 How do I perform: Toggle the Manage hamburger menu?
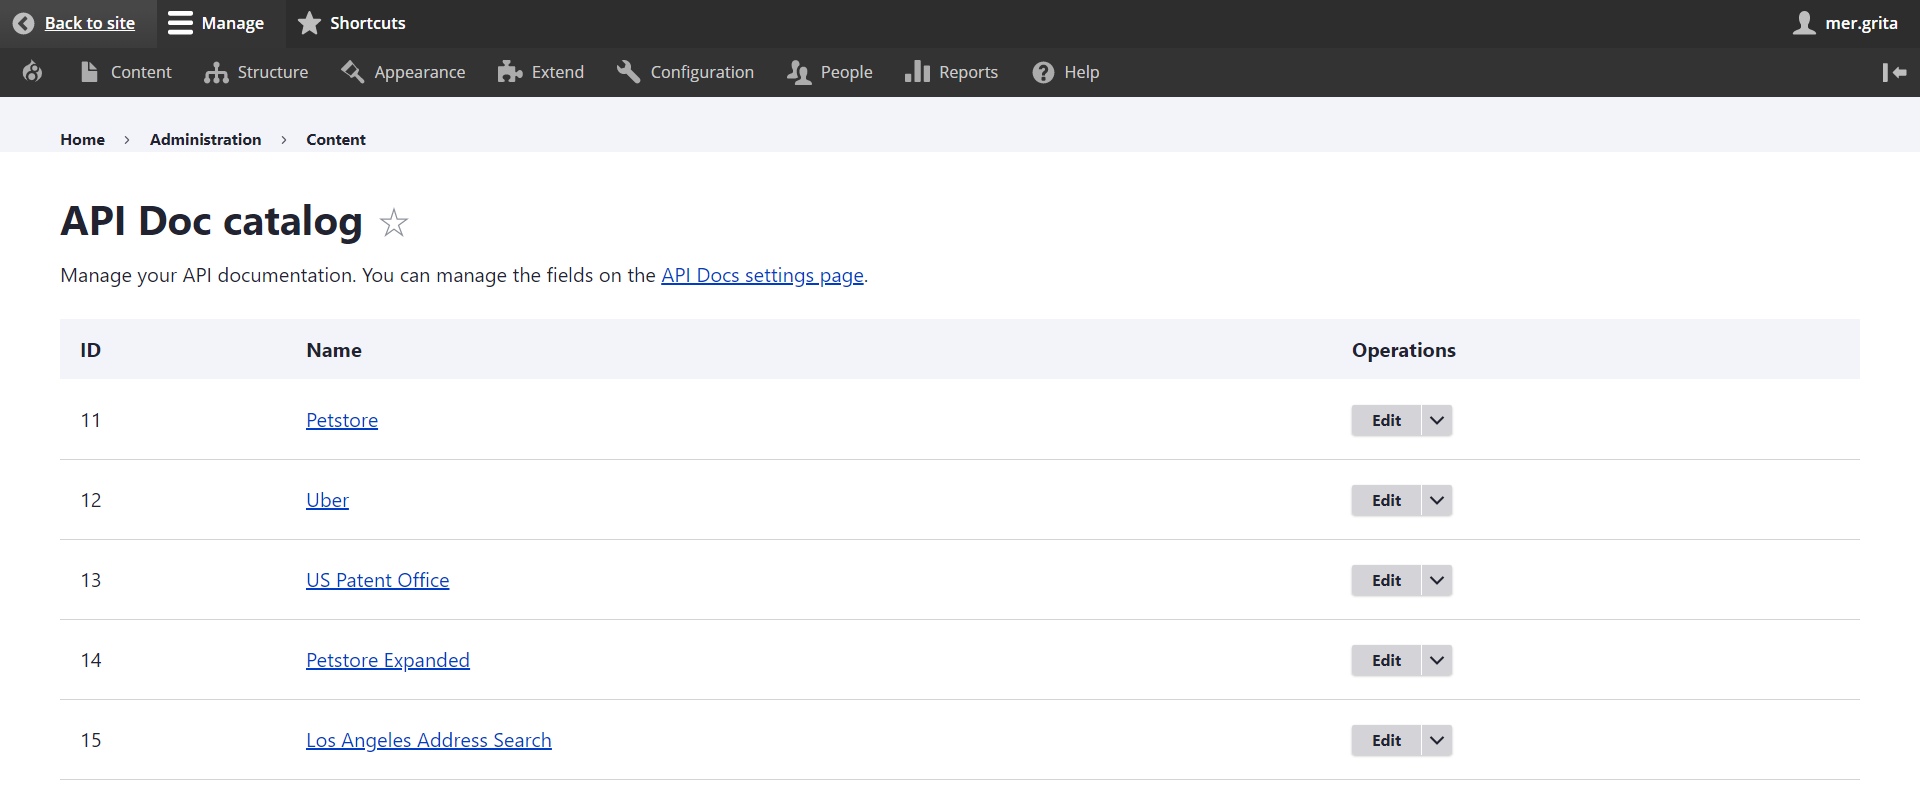click(x=216, y=23)
